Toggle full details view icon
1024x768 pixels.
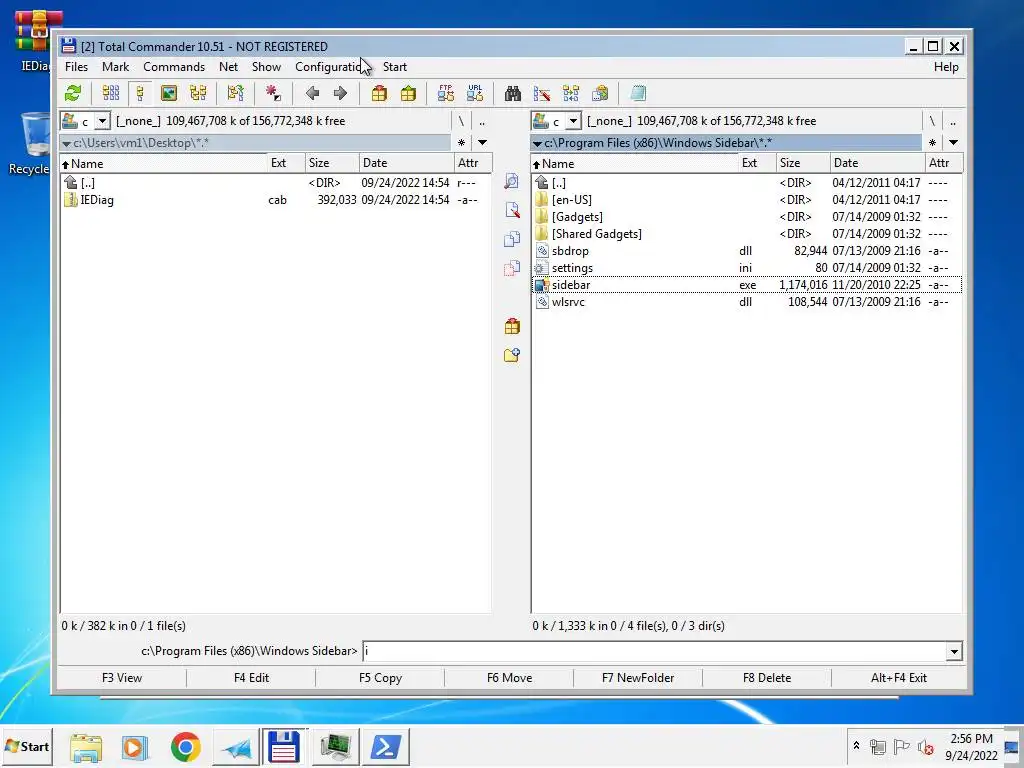[x=140, y=93]
